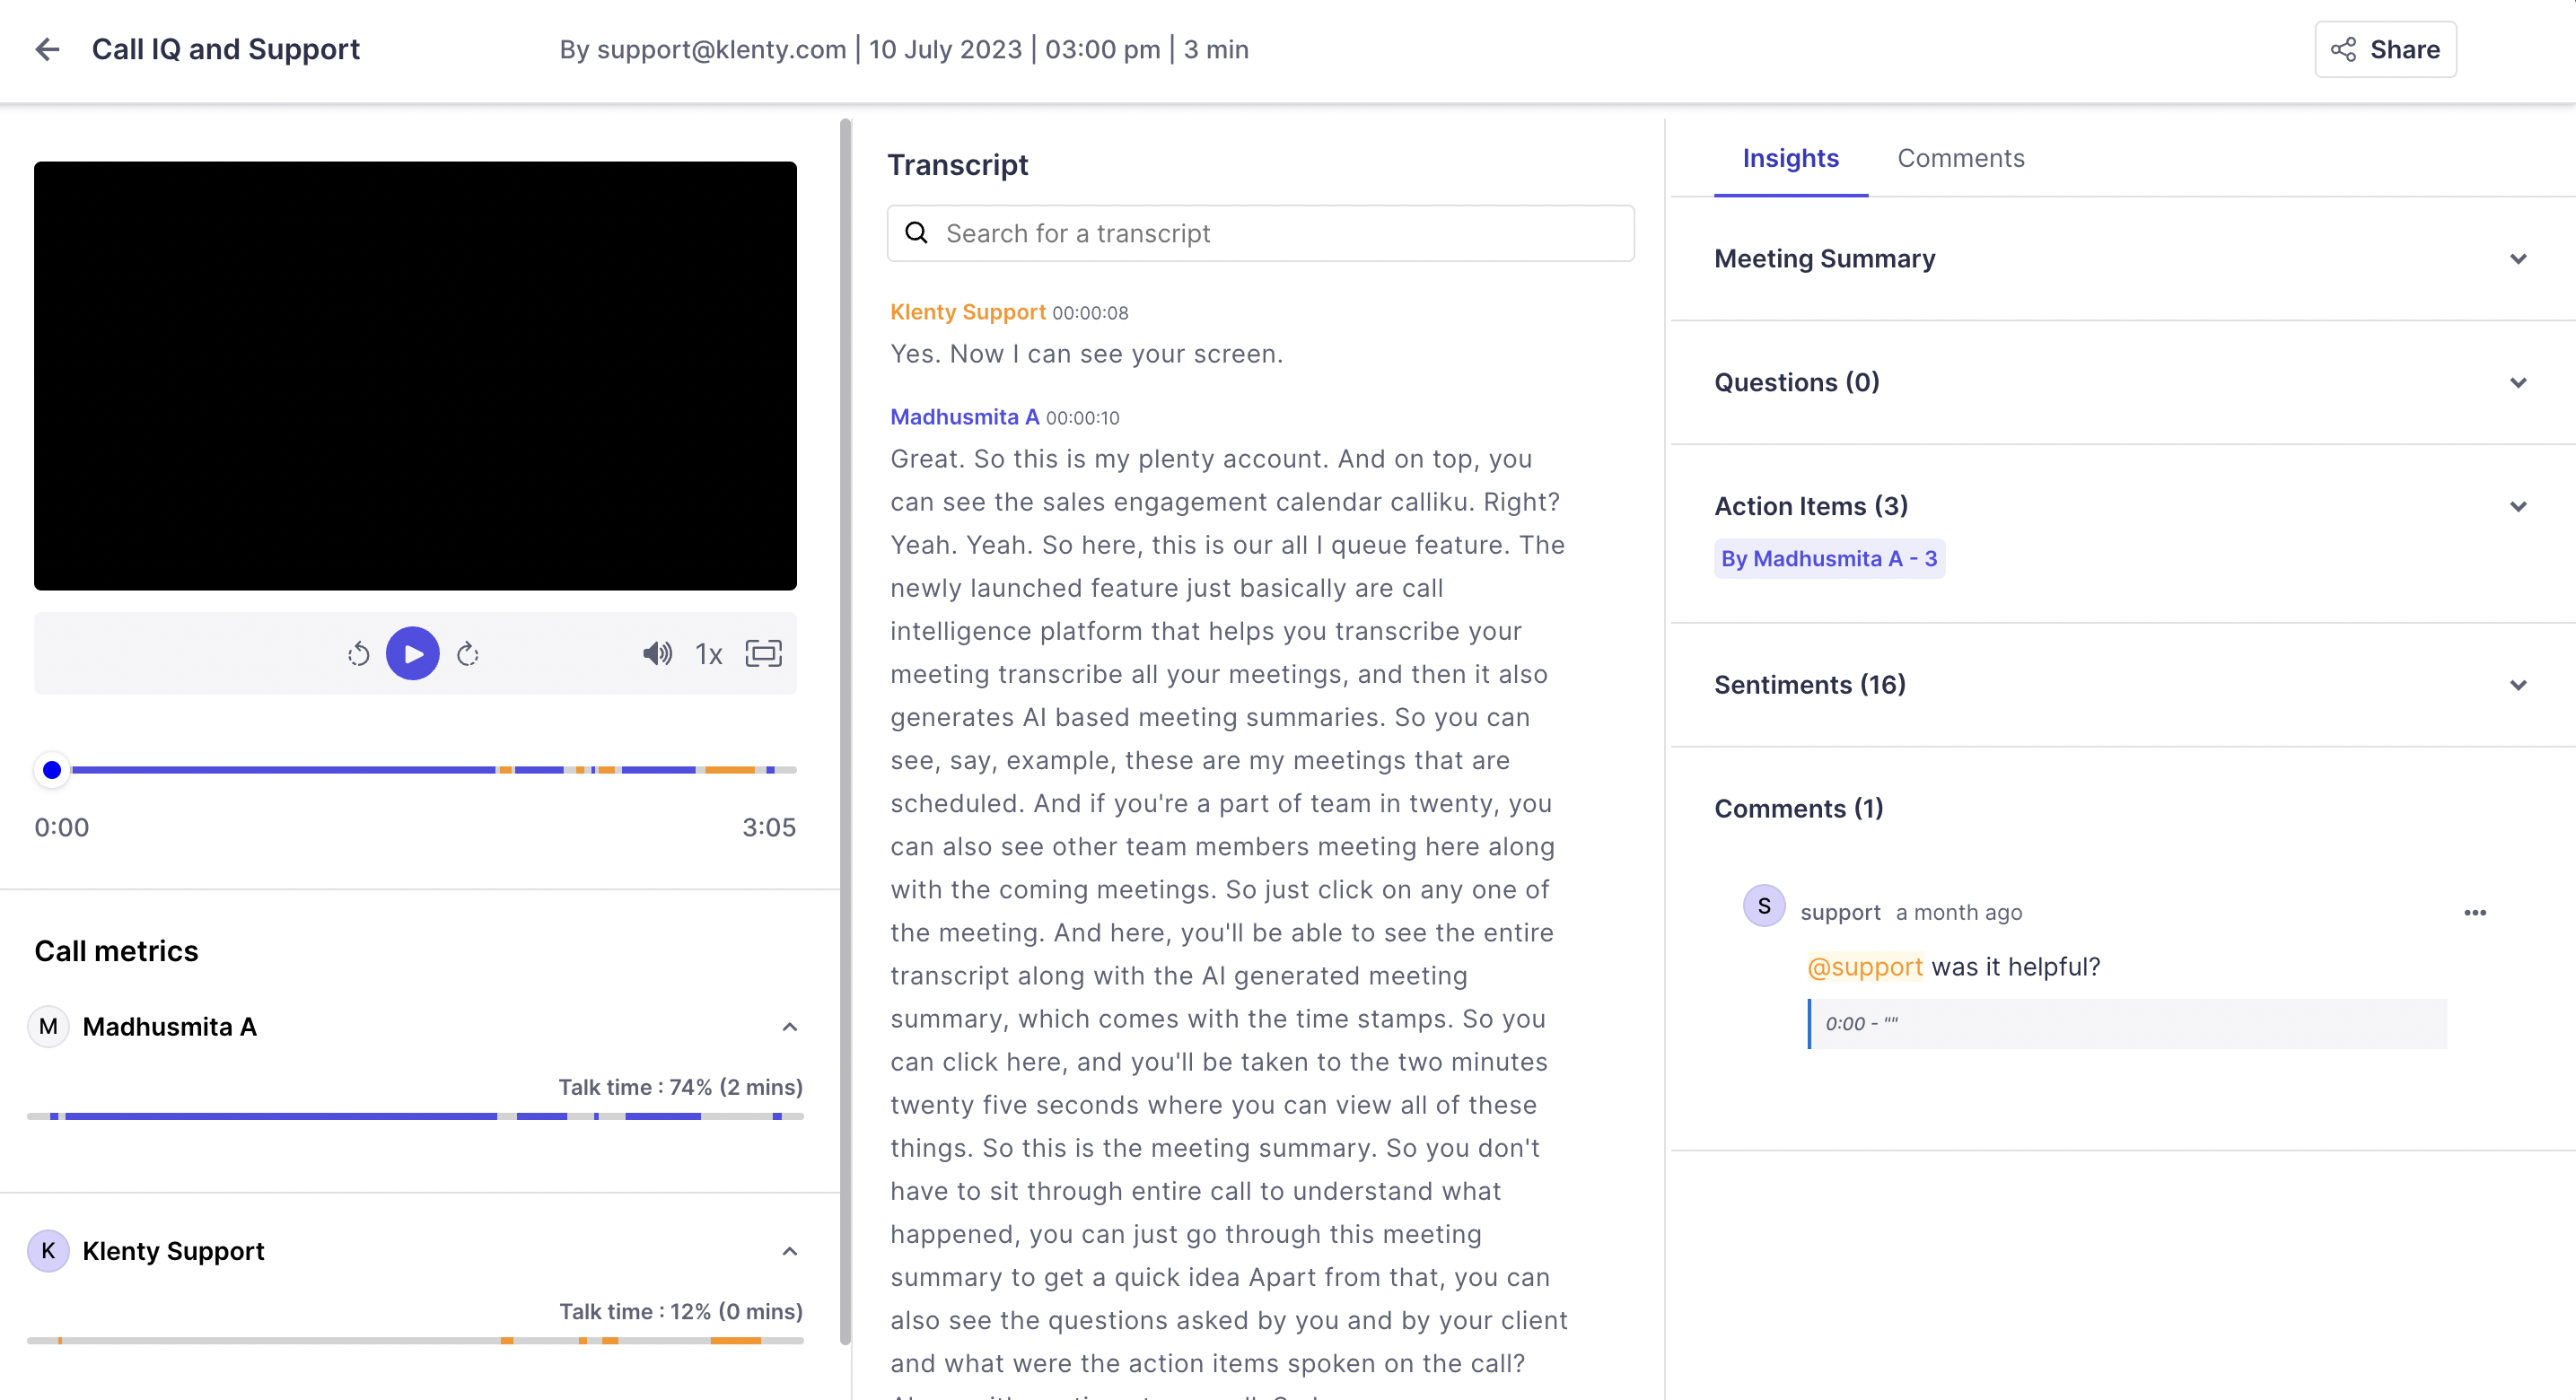
Task: Expand the Action Items (3) section
Action: (x=2517, y=507)
